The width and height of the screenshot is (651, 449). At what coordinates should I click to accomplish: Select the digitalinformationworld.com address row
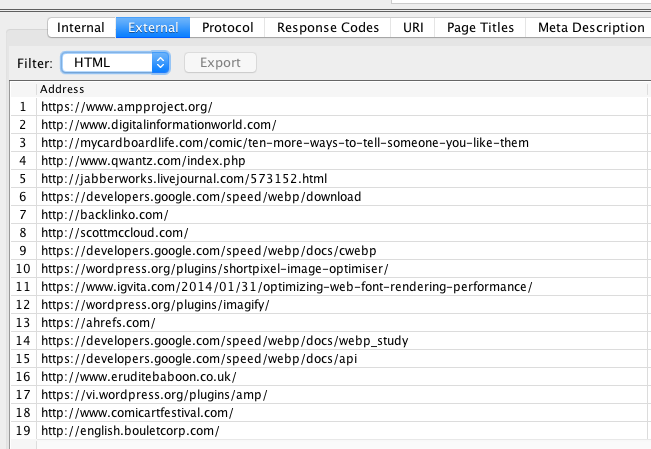(158, 125)
